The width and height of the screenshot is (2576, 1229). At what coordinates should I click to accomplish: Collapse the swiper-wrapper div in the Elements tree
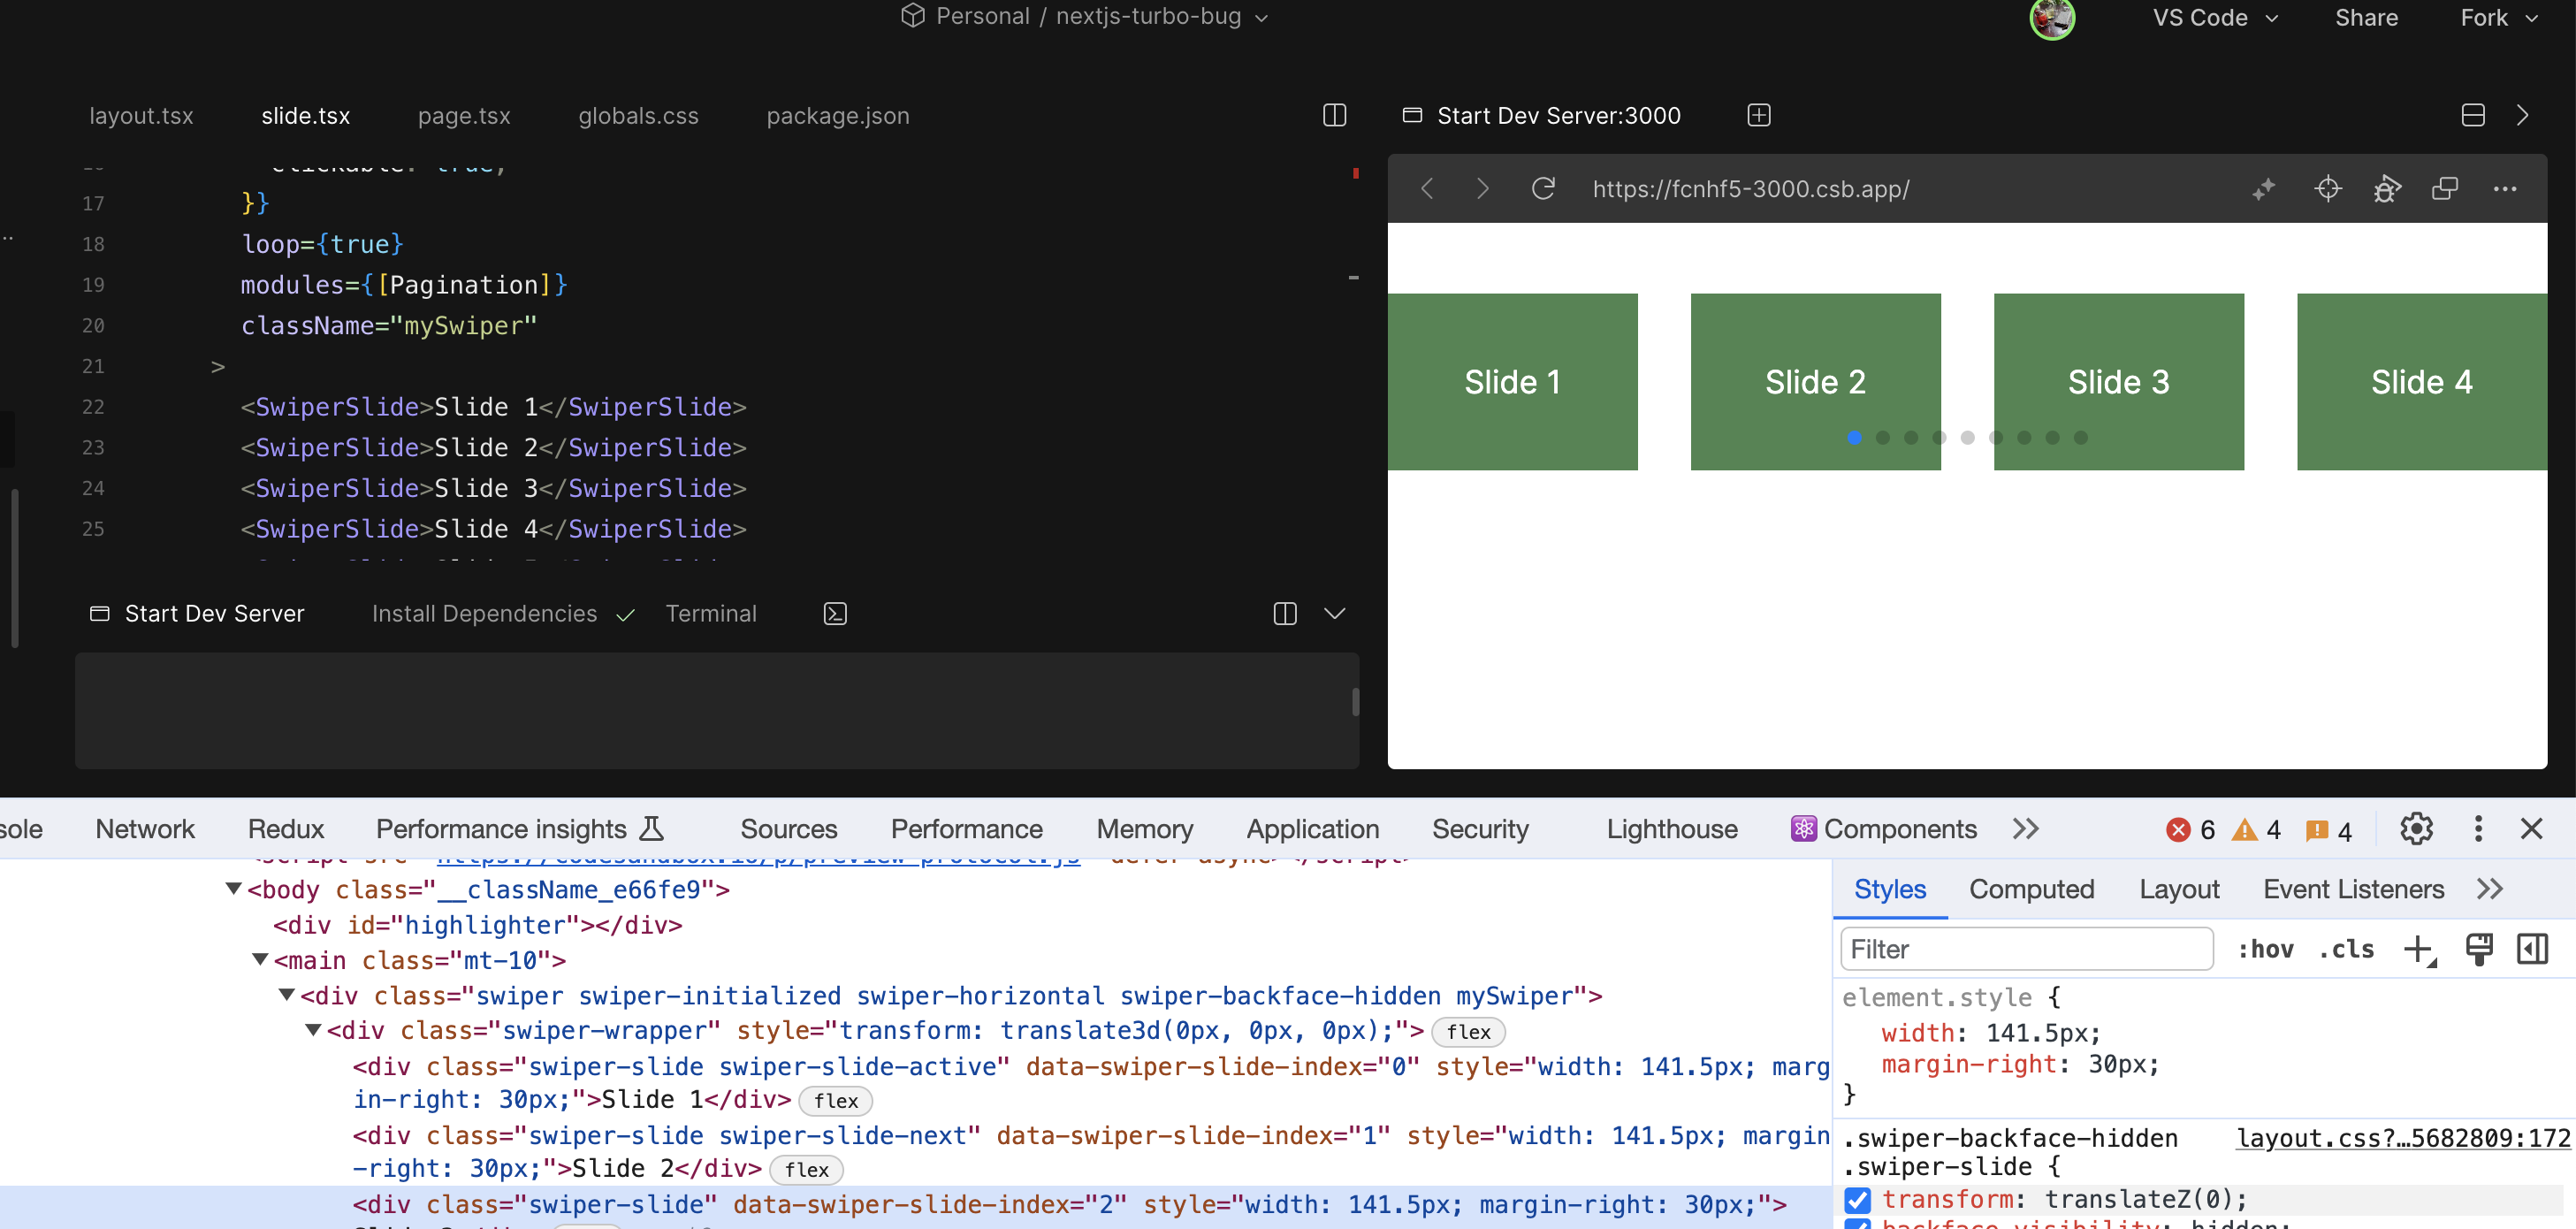[x=316, y=1031]
